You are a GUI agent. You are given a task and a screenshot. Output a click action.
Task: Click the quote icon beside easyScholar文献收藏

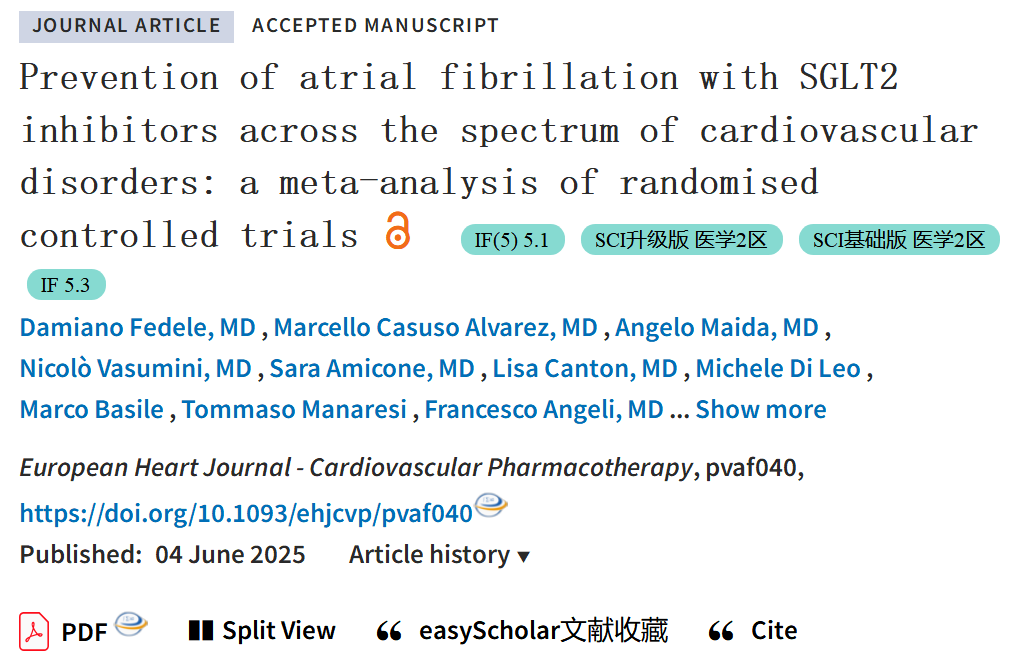pyautogui.click(x=389, y=631)
